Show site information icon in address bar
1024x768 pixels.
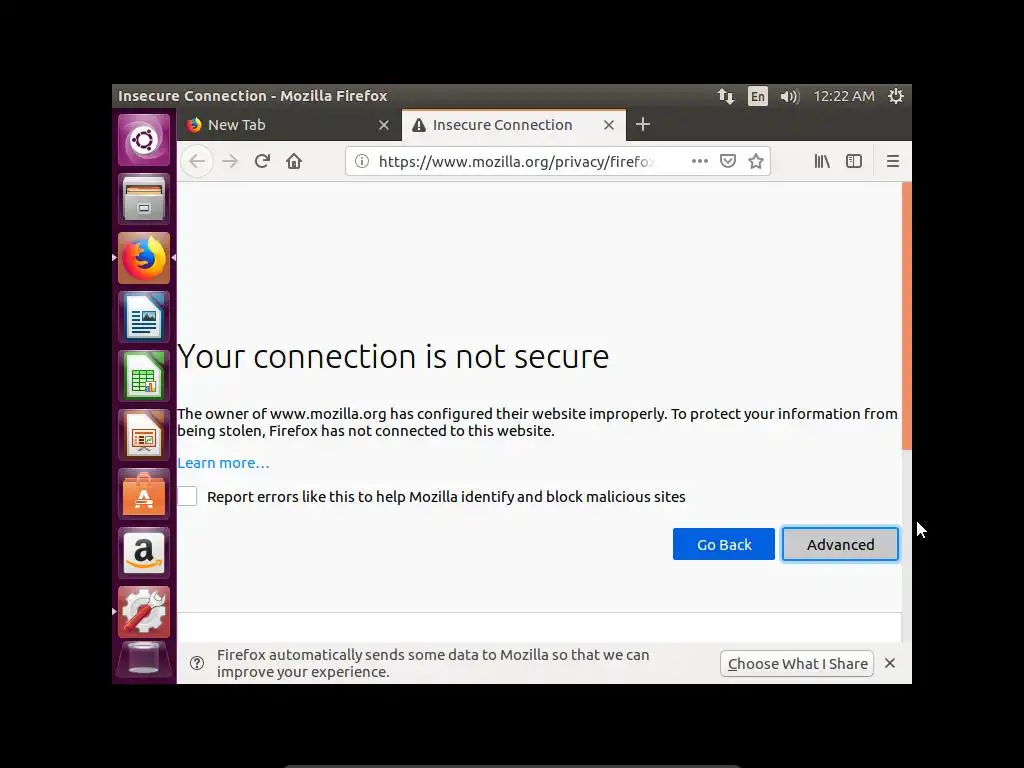pyautogui.click(x=362, y=161)
